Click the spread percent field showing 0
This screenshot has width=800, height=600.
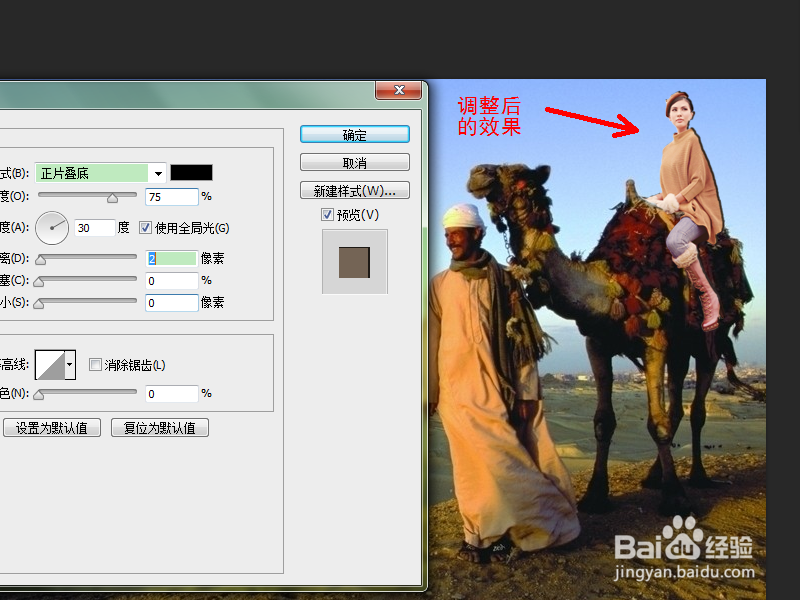[x=172, y=281]
